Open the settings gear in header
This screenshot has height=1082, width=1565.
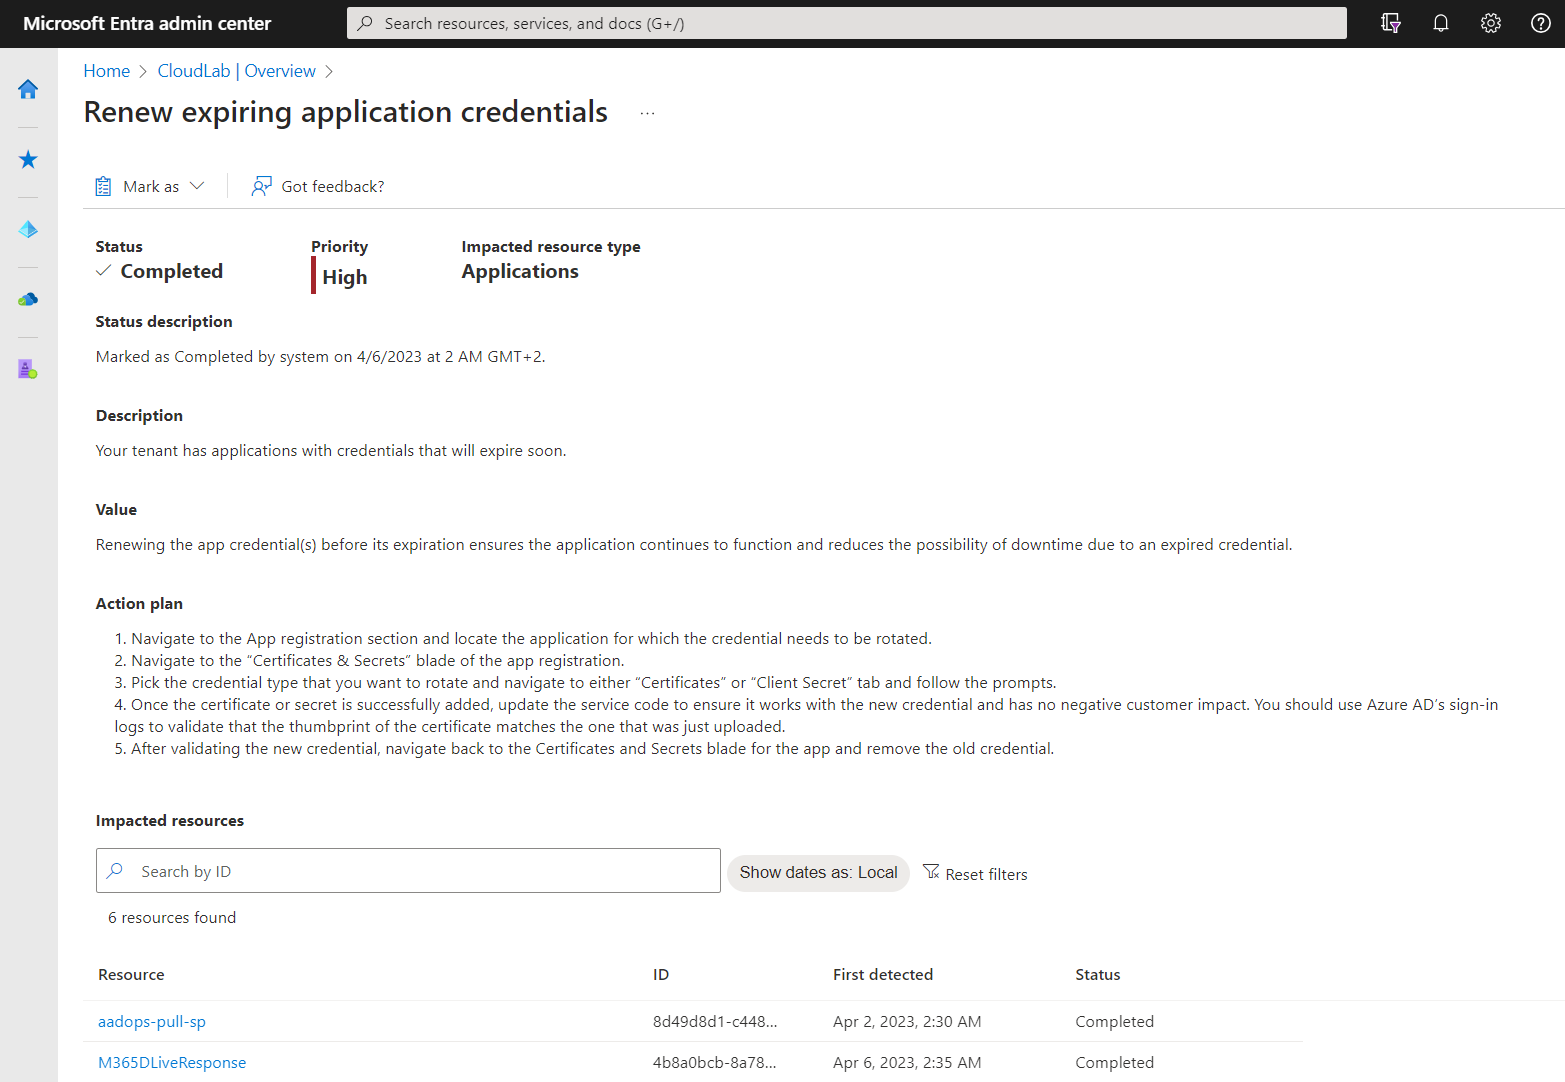pos(1491,23)
